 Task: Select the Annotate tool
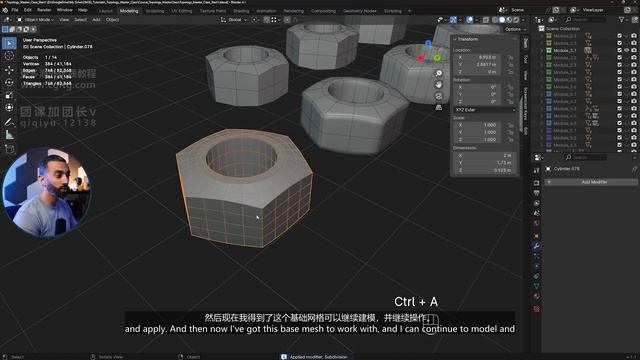click(x=9, y=122)
